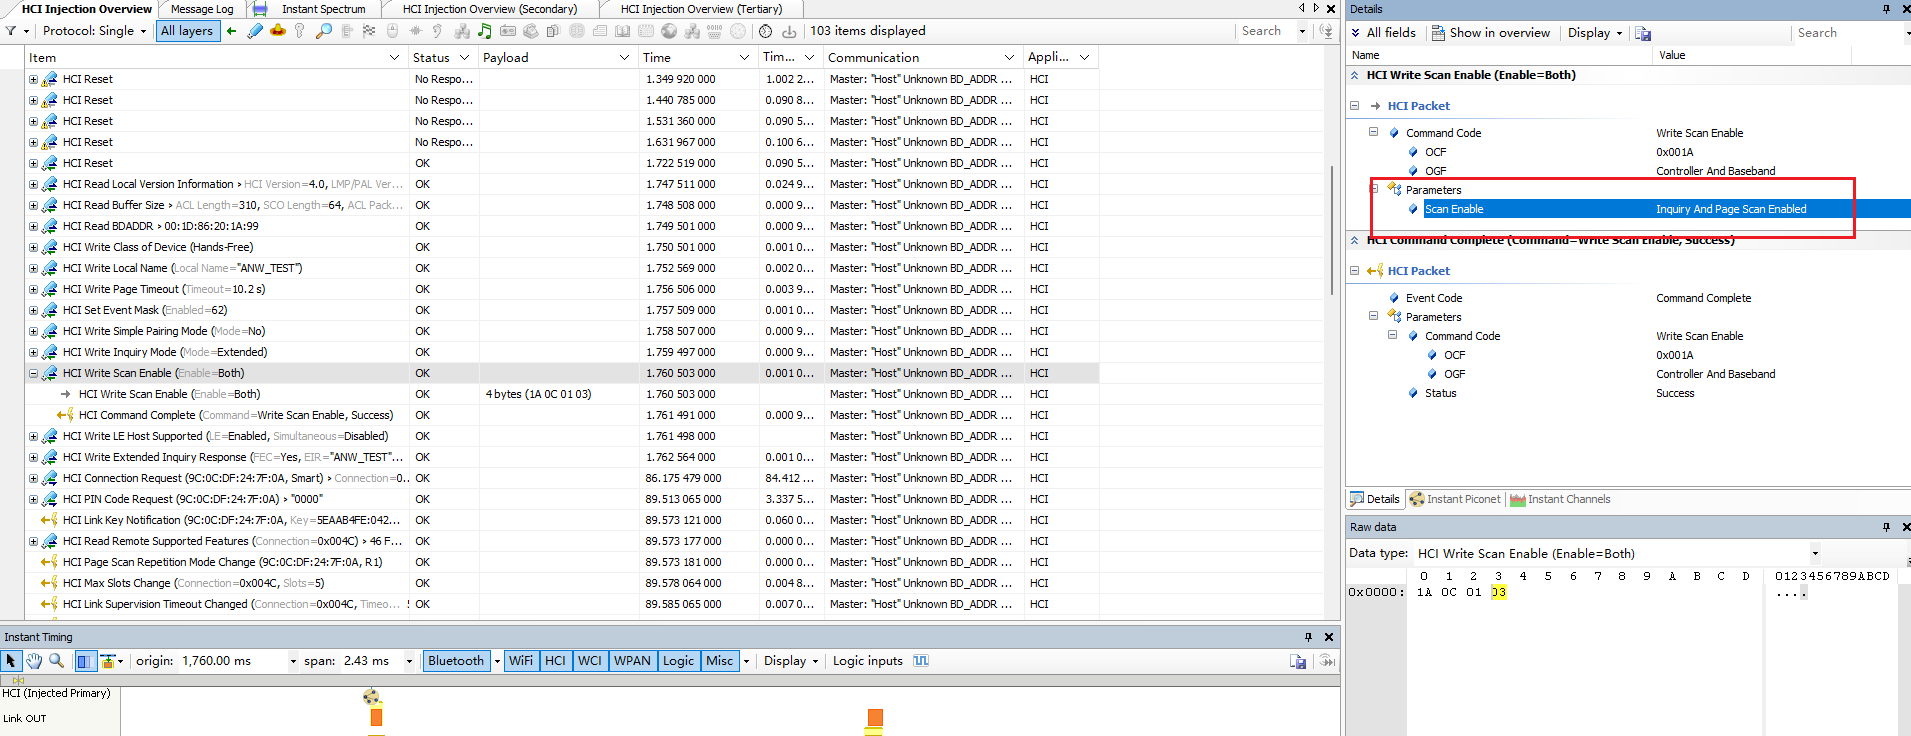Click the green music note icon
Screen dimensions: 1911x736
pos(484,31)
